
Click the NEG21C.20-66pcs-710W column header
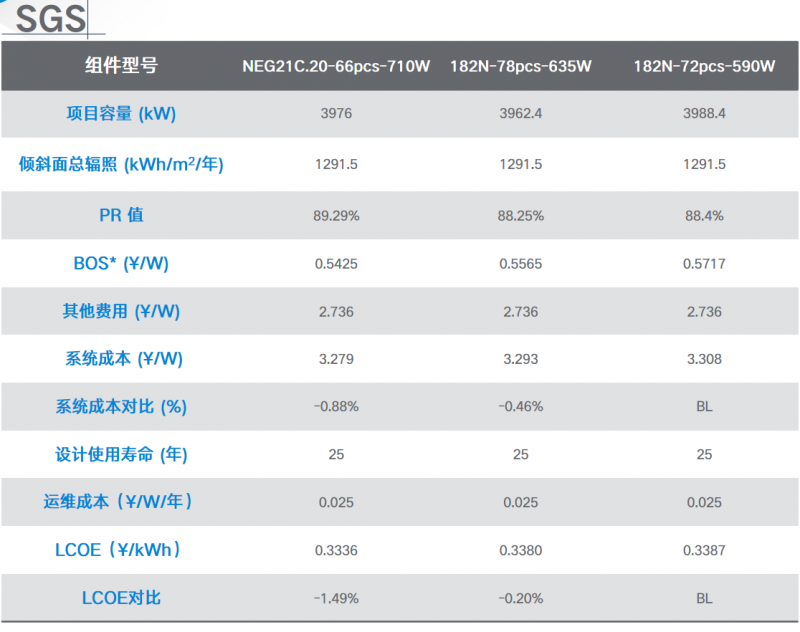(336, 67)
